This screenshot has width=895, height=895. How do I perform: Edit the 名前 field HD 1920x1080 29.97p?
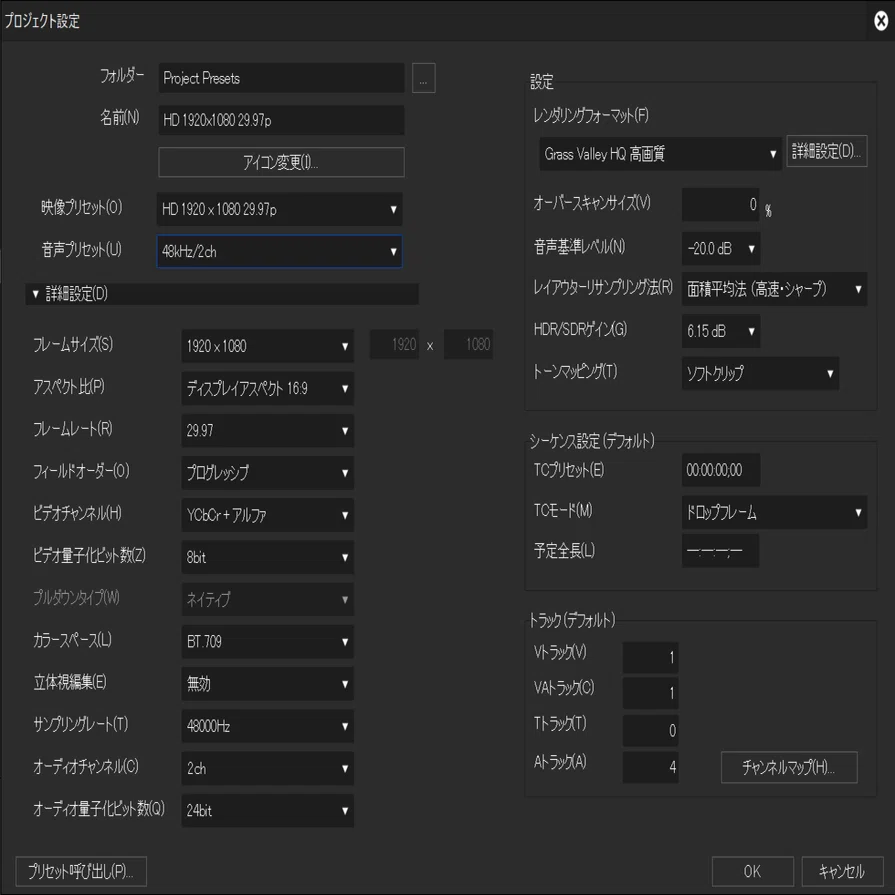pos(281,120)
